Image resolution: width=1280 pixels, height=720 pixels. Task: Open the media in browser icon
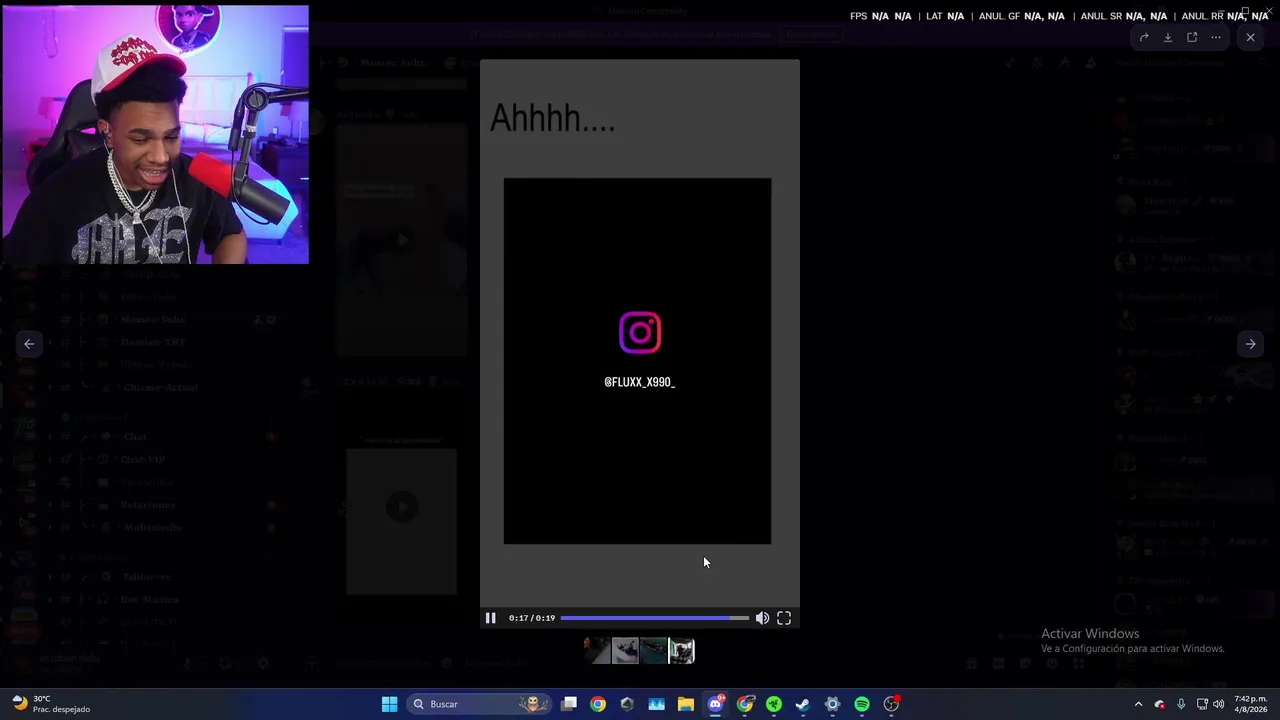tap(1192, 38)
